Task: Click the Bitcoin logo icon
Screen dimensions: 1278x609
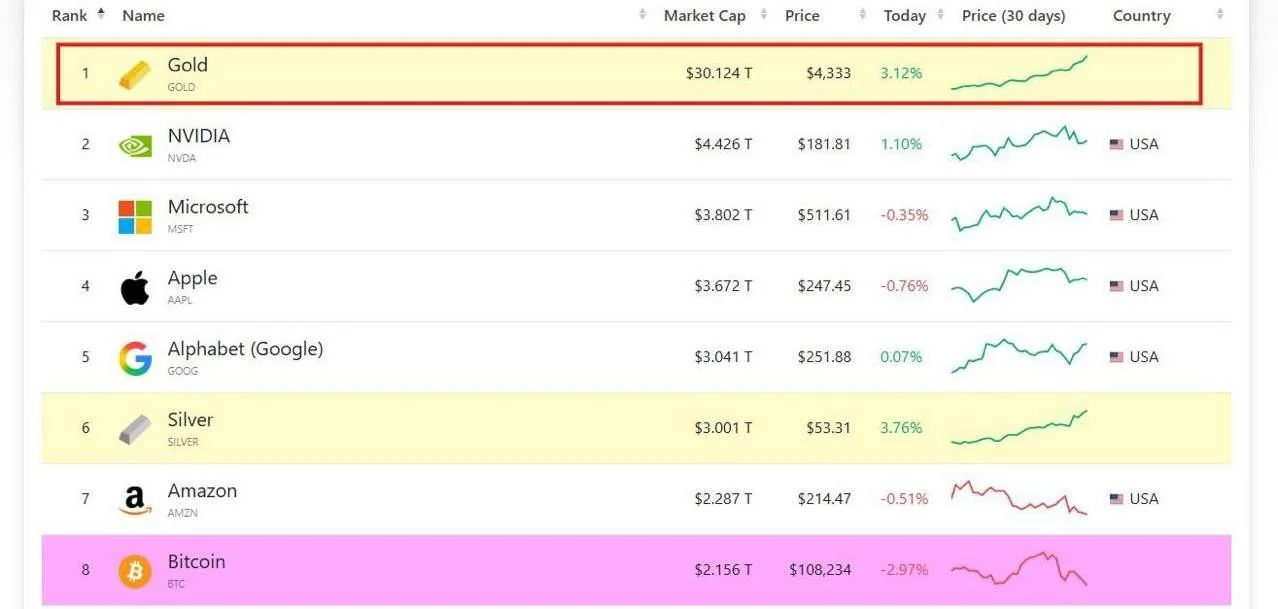Action: click(x=135, y=571)
